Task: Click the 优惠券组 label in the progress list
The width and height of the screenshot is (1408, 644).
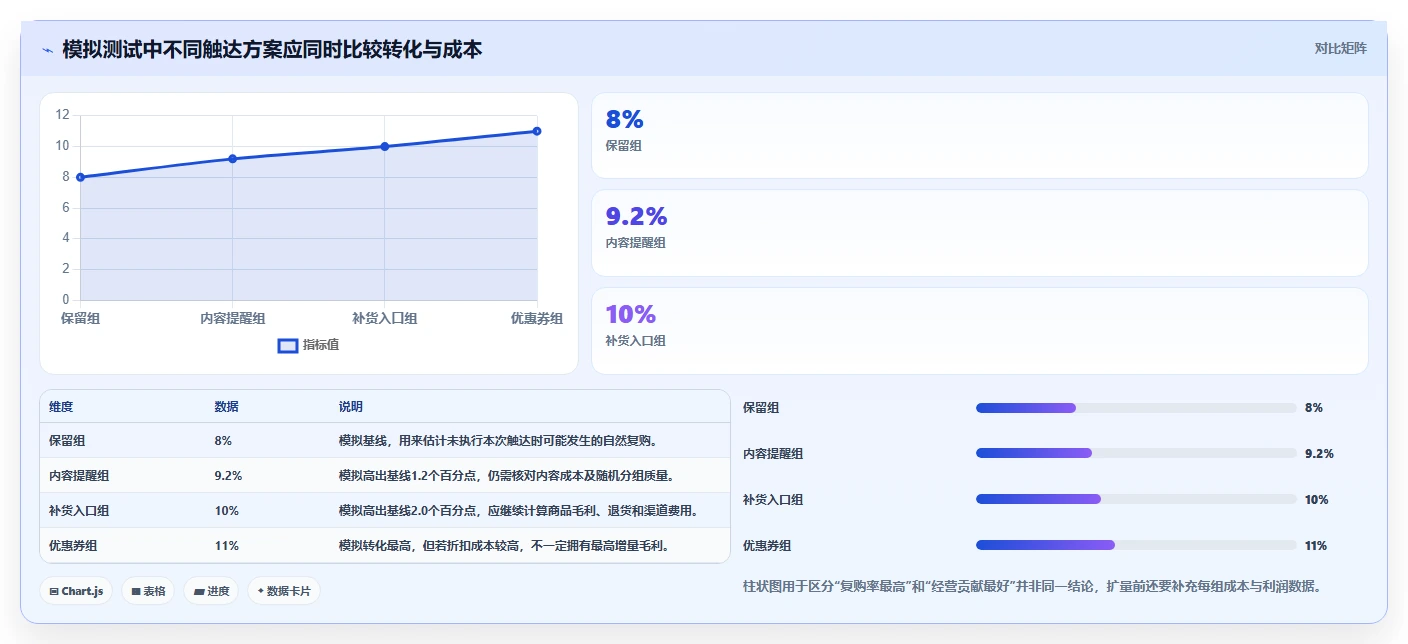Action: 767,545
